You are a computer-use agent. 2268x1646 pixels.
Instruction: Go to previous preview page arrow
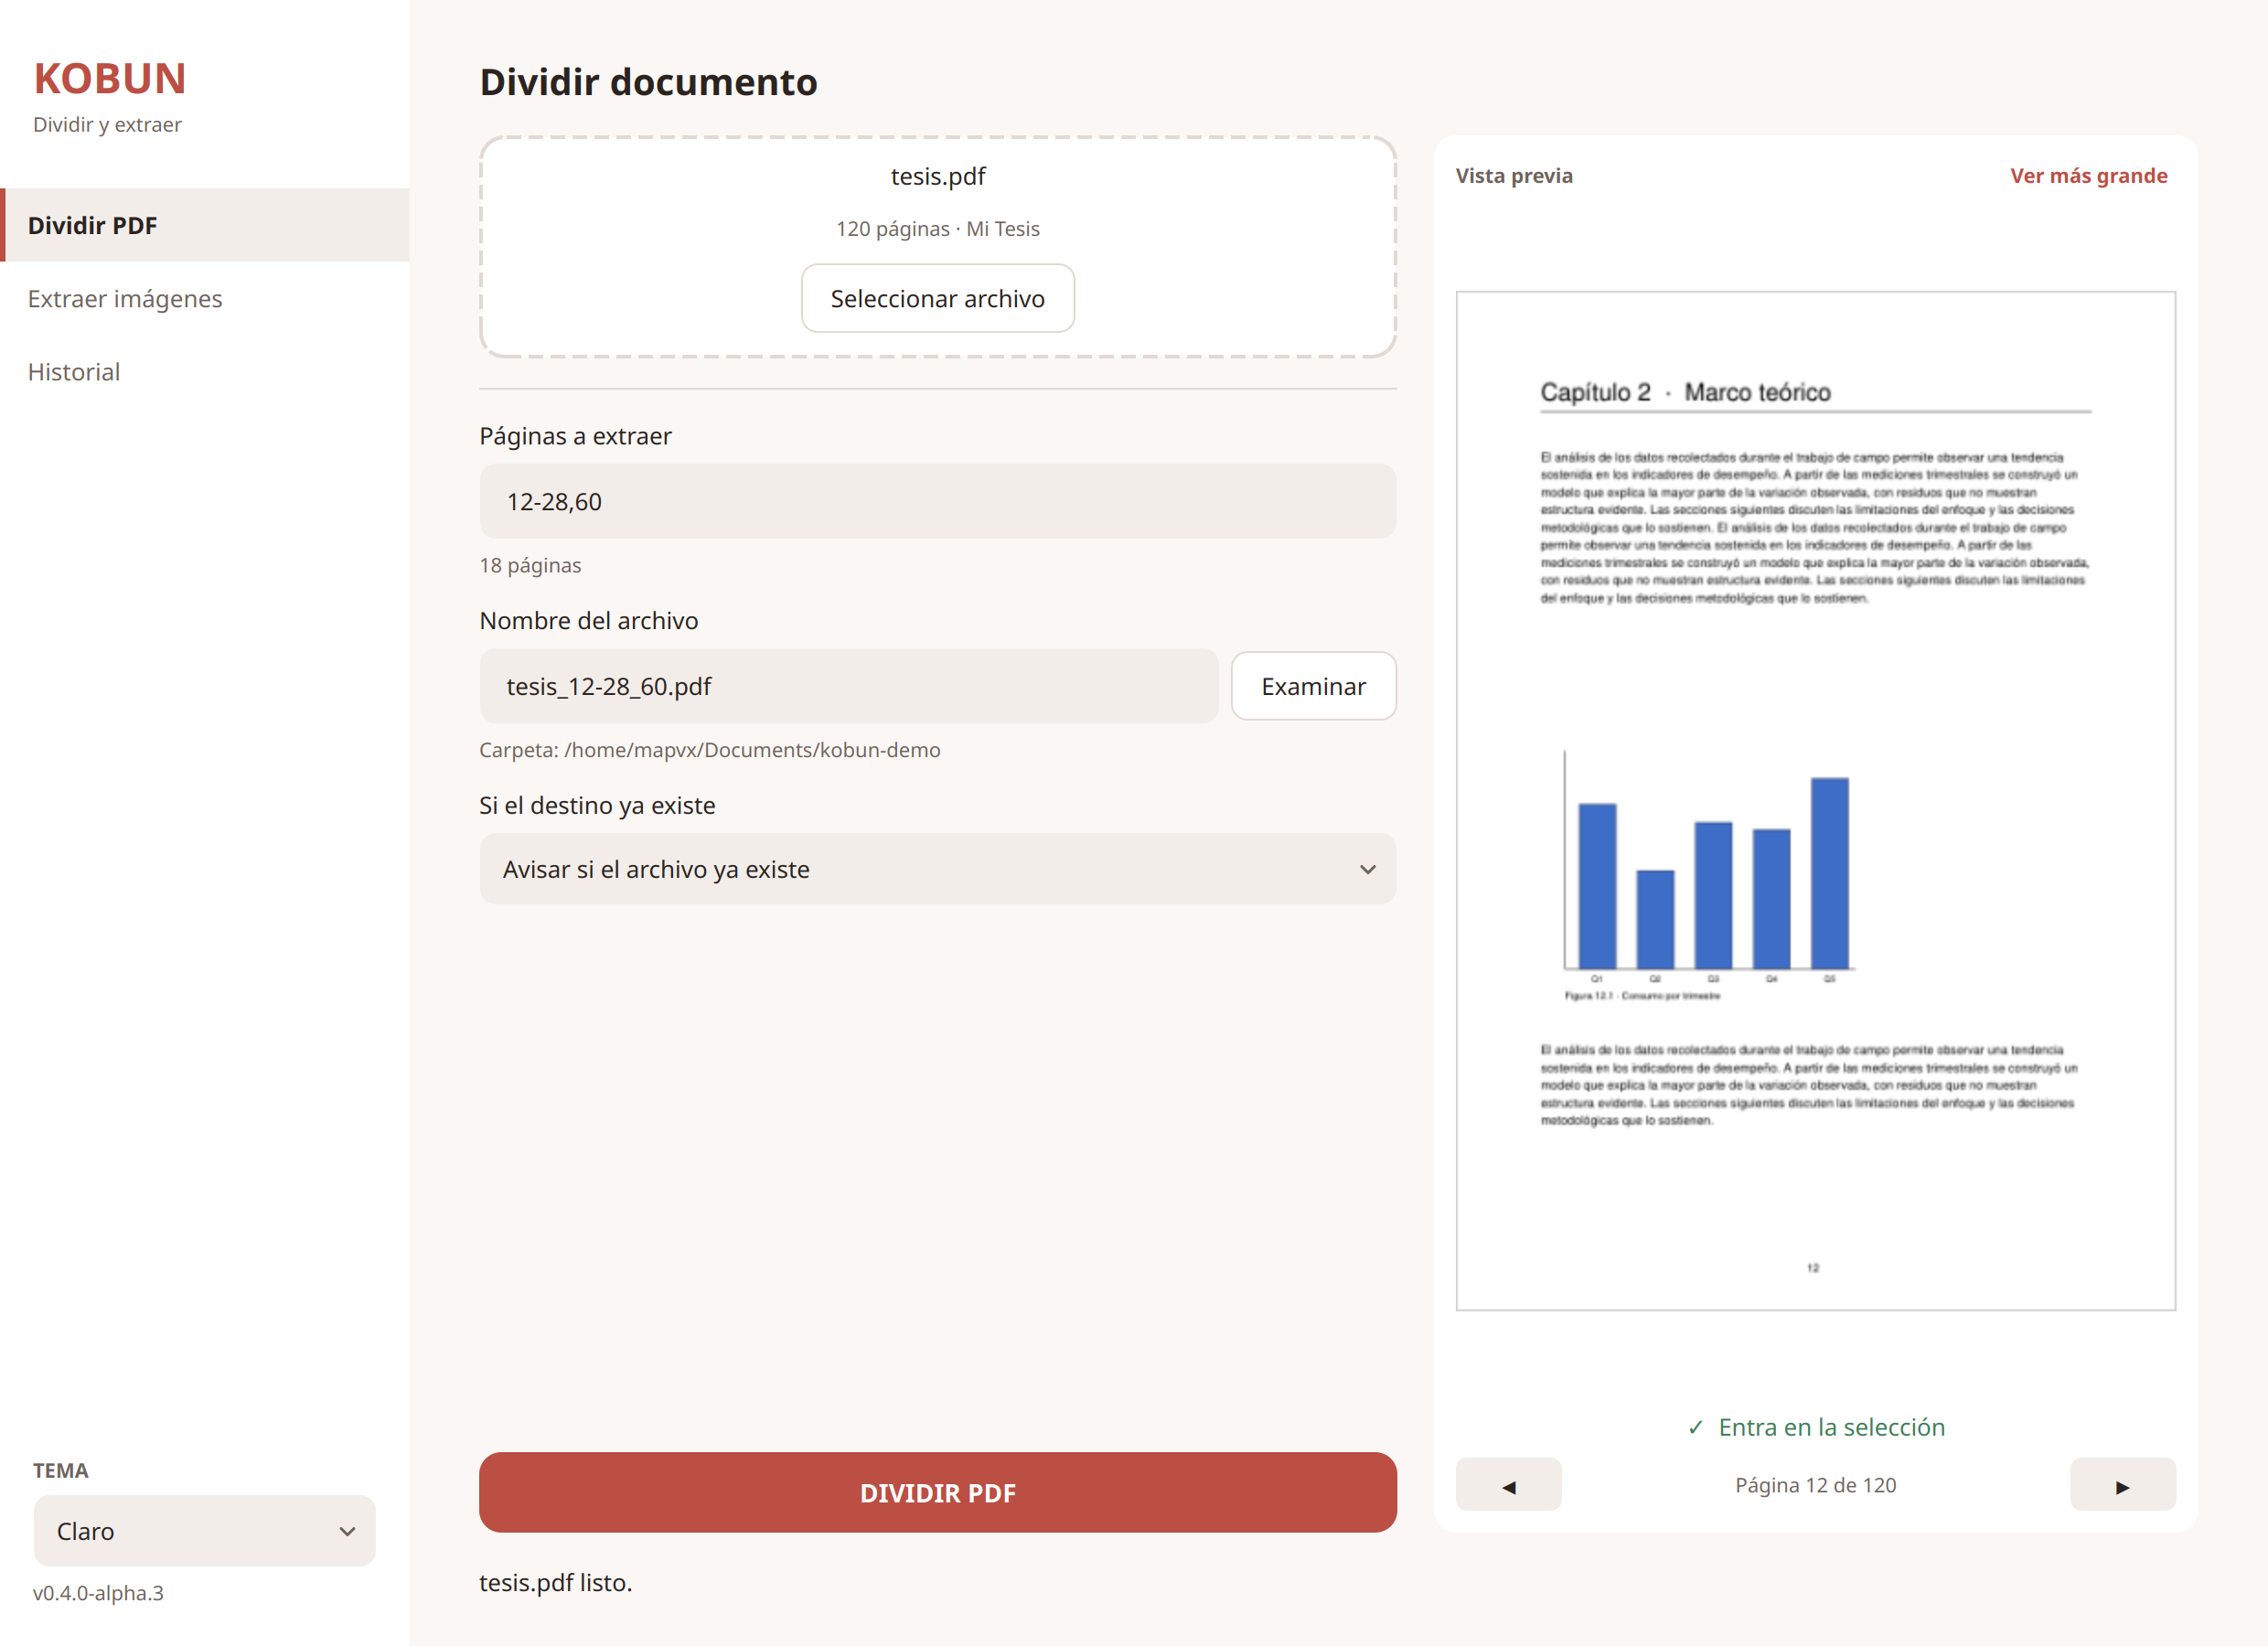click(x=1508, y=1484)
